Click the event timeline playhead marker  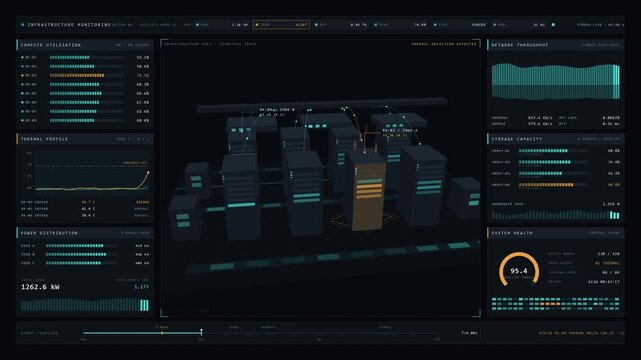pyautogui.click(x=201, y=332)
